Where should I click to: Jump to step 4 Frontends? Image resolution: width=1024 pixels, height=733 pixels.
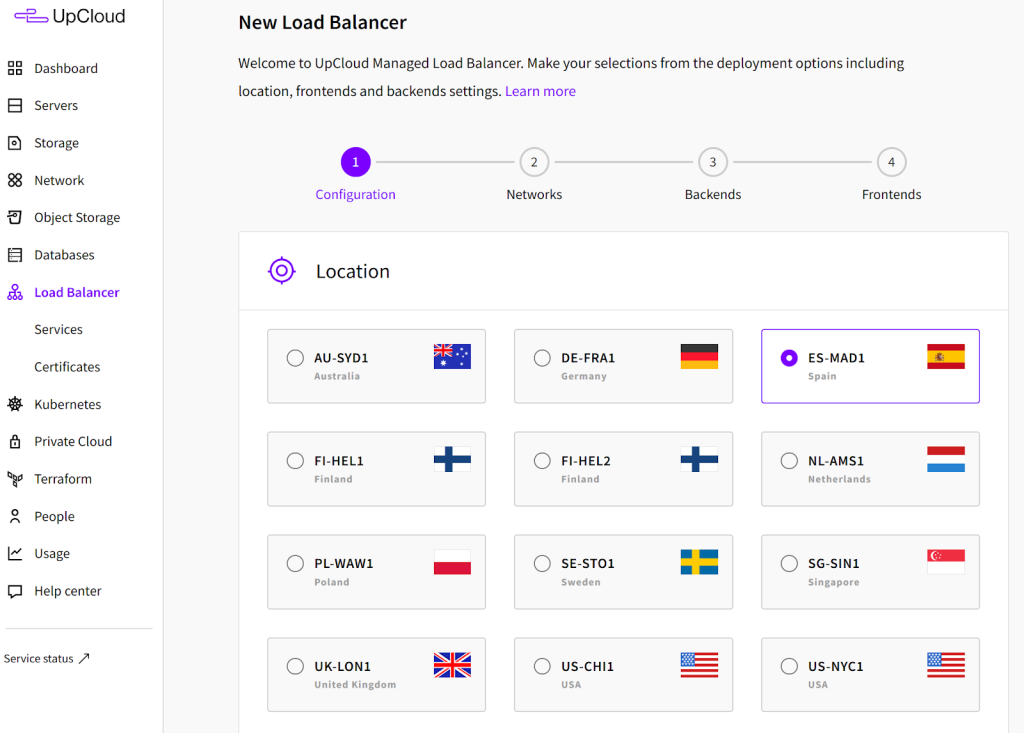click(x=891, y=162)
